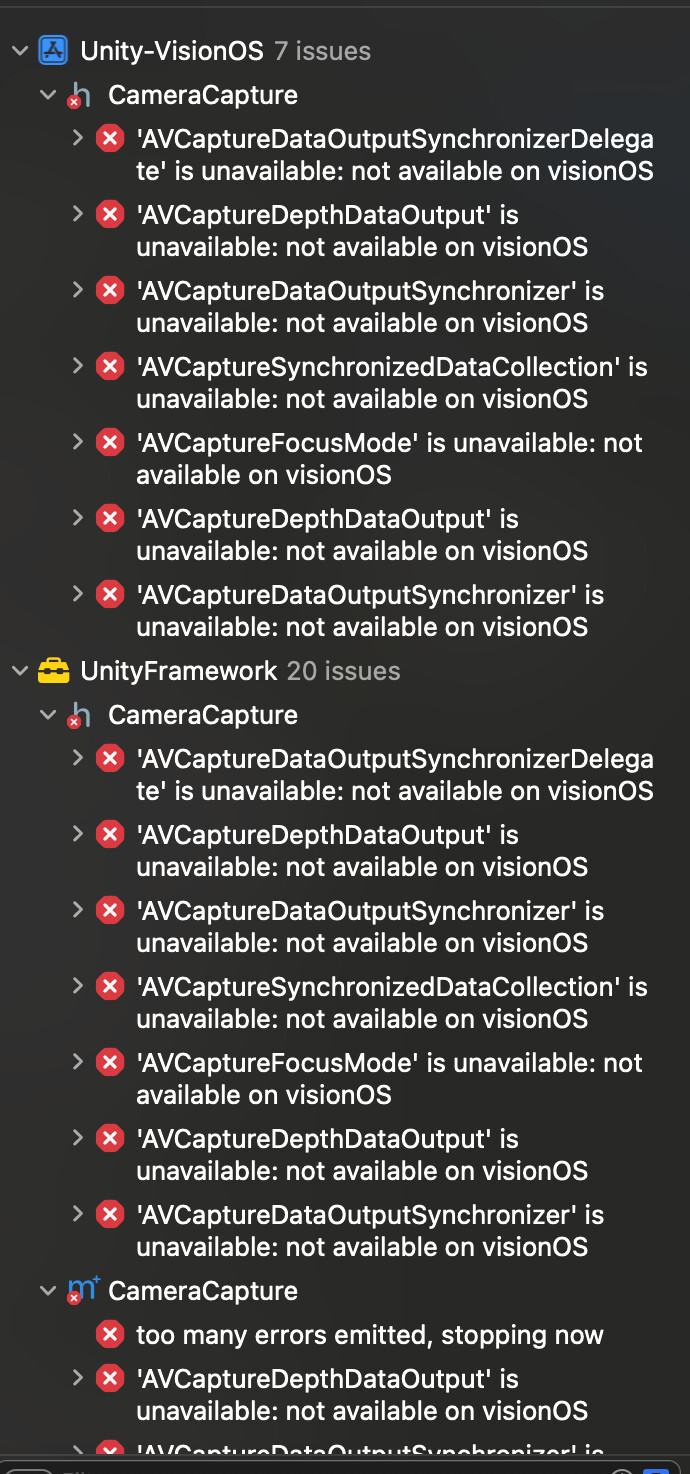Collapse the CameraCapture group under Unity-VisionOS
The image size is (690, 1474).
pos(48,95)
